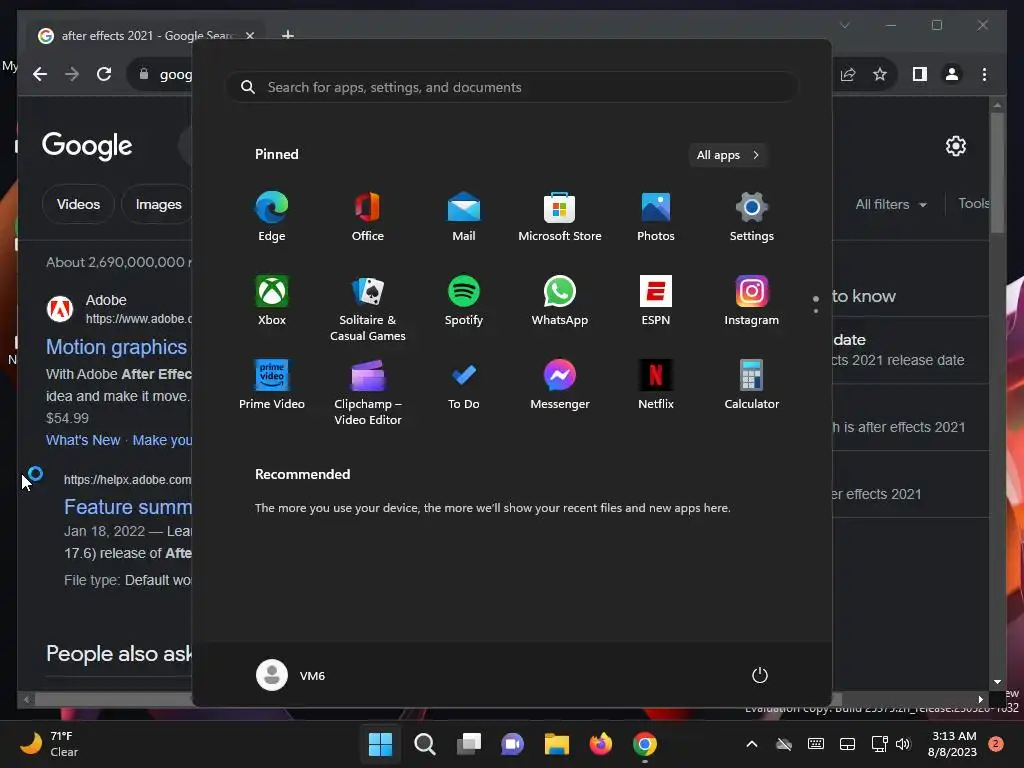Open the volume control in system tray
This screenshot has width=1024, height=768.
903,744
